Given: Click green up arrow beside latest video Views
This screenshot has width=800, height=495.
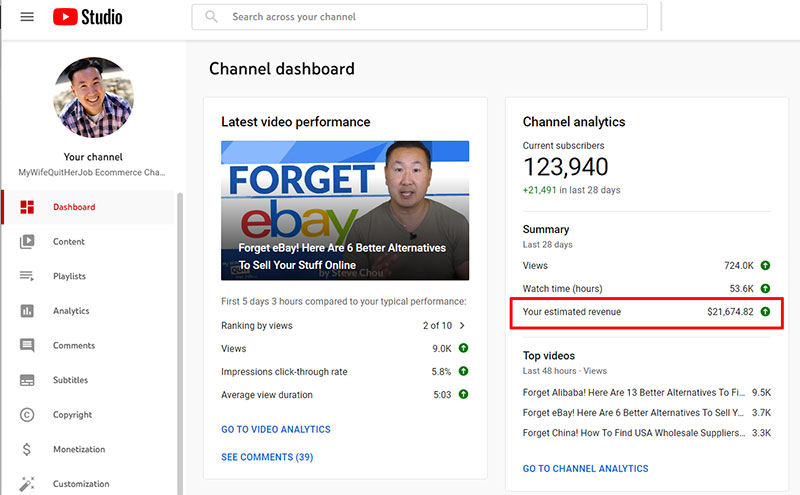Looking at the screenshot, I should pyautogui.click(x=463, y=348).
